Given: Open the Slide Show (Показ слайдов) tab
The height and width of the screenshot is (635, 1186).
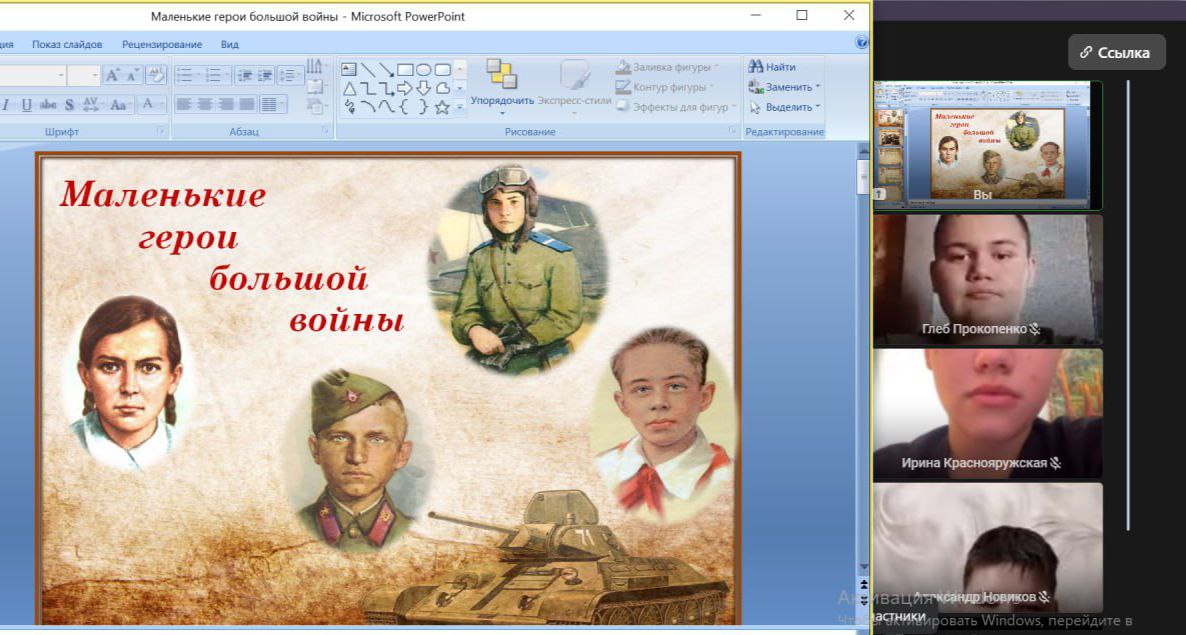Looking at the screenshot, I should point(67,44).
